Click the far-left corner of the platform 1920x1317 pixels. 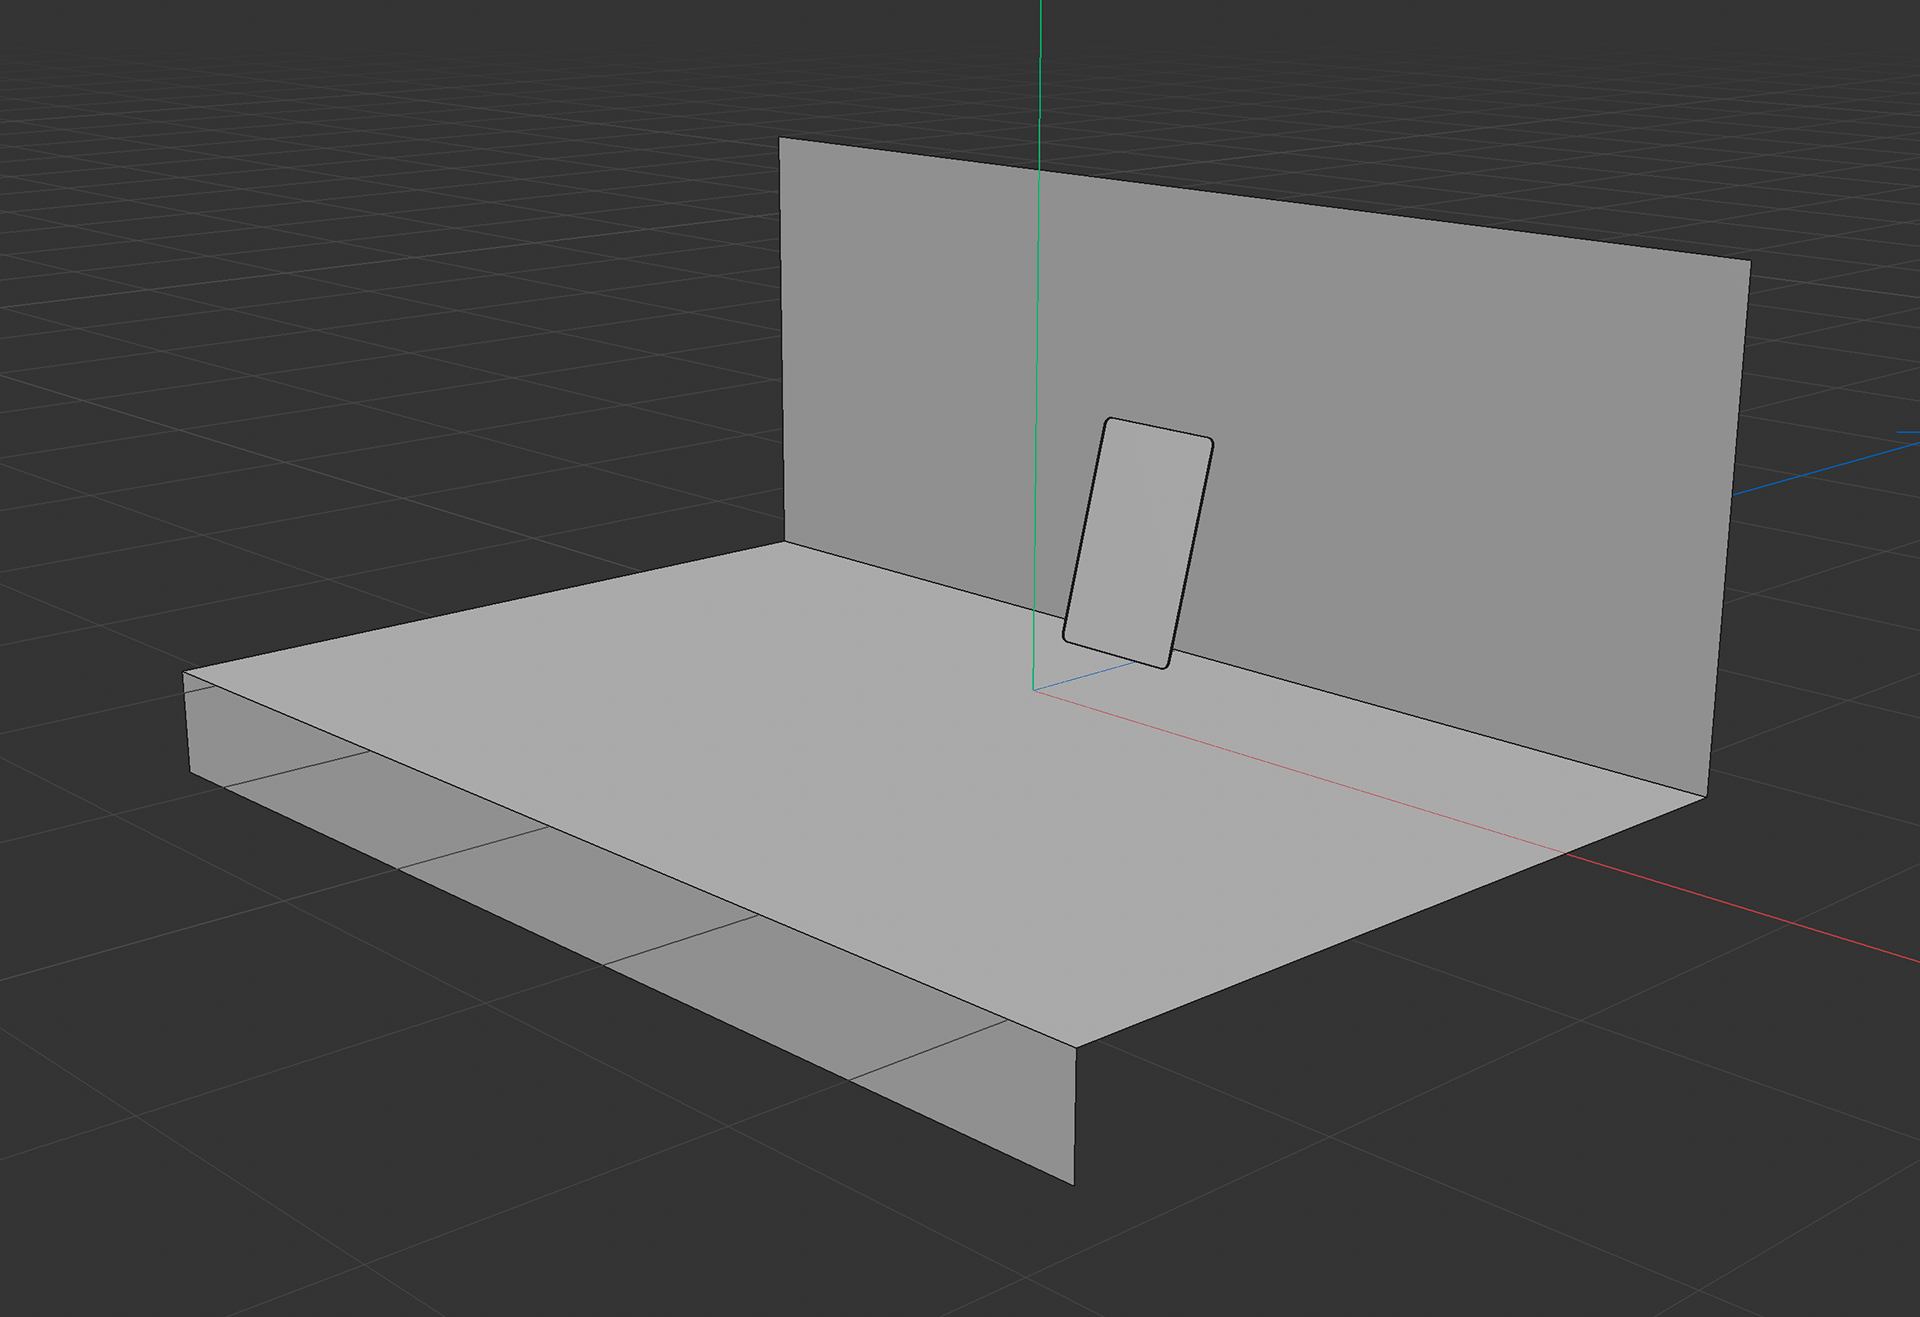point(184,673)
